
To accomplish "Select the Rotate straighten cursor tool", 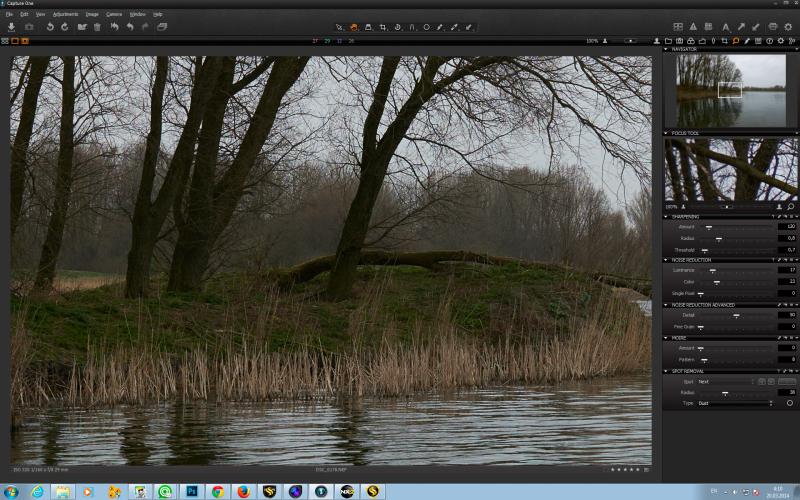I will (397, 28).
